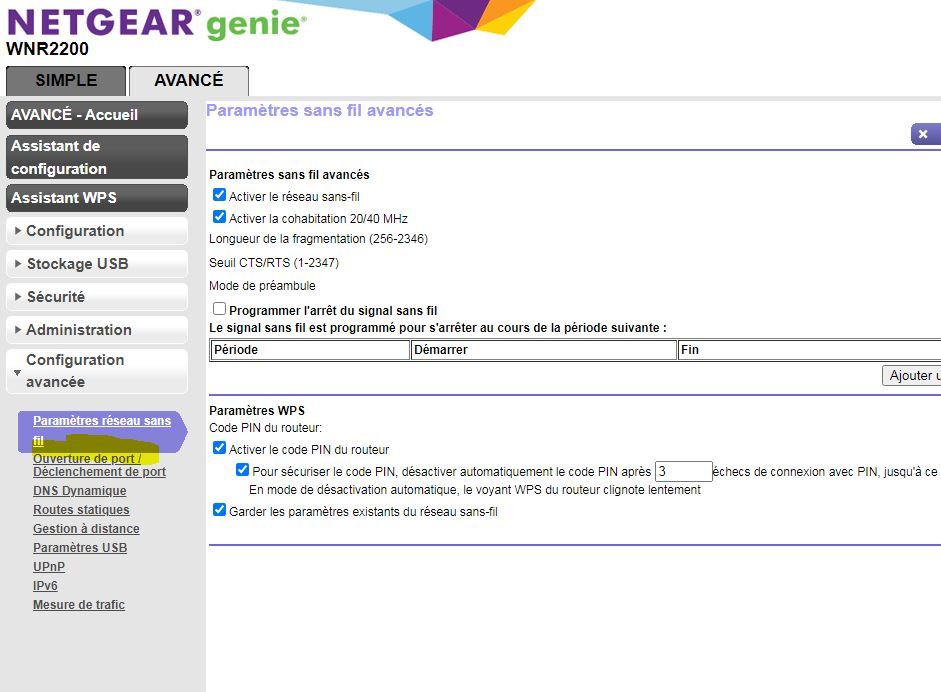The height and width of the screenshot is (692, 941).
Task: Go to DNS Dynamique settings
Action: pyautogui.click(x=79, y=491)
